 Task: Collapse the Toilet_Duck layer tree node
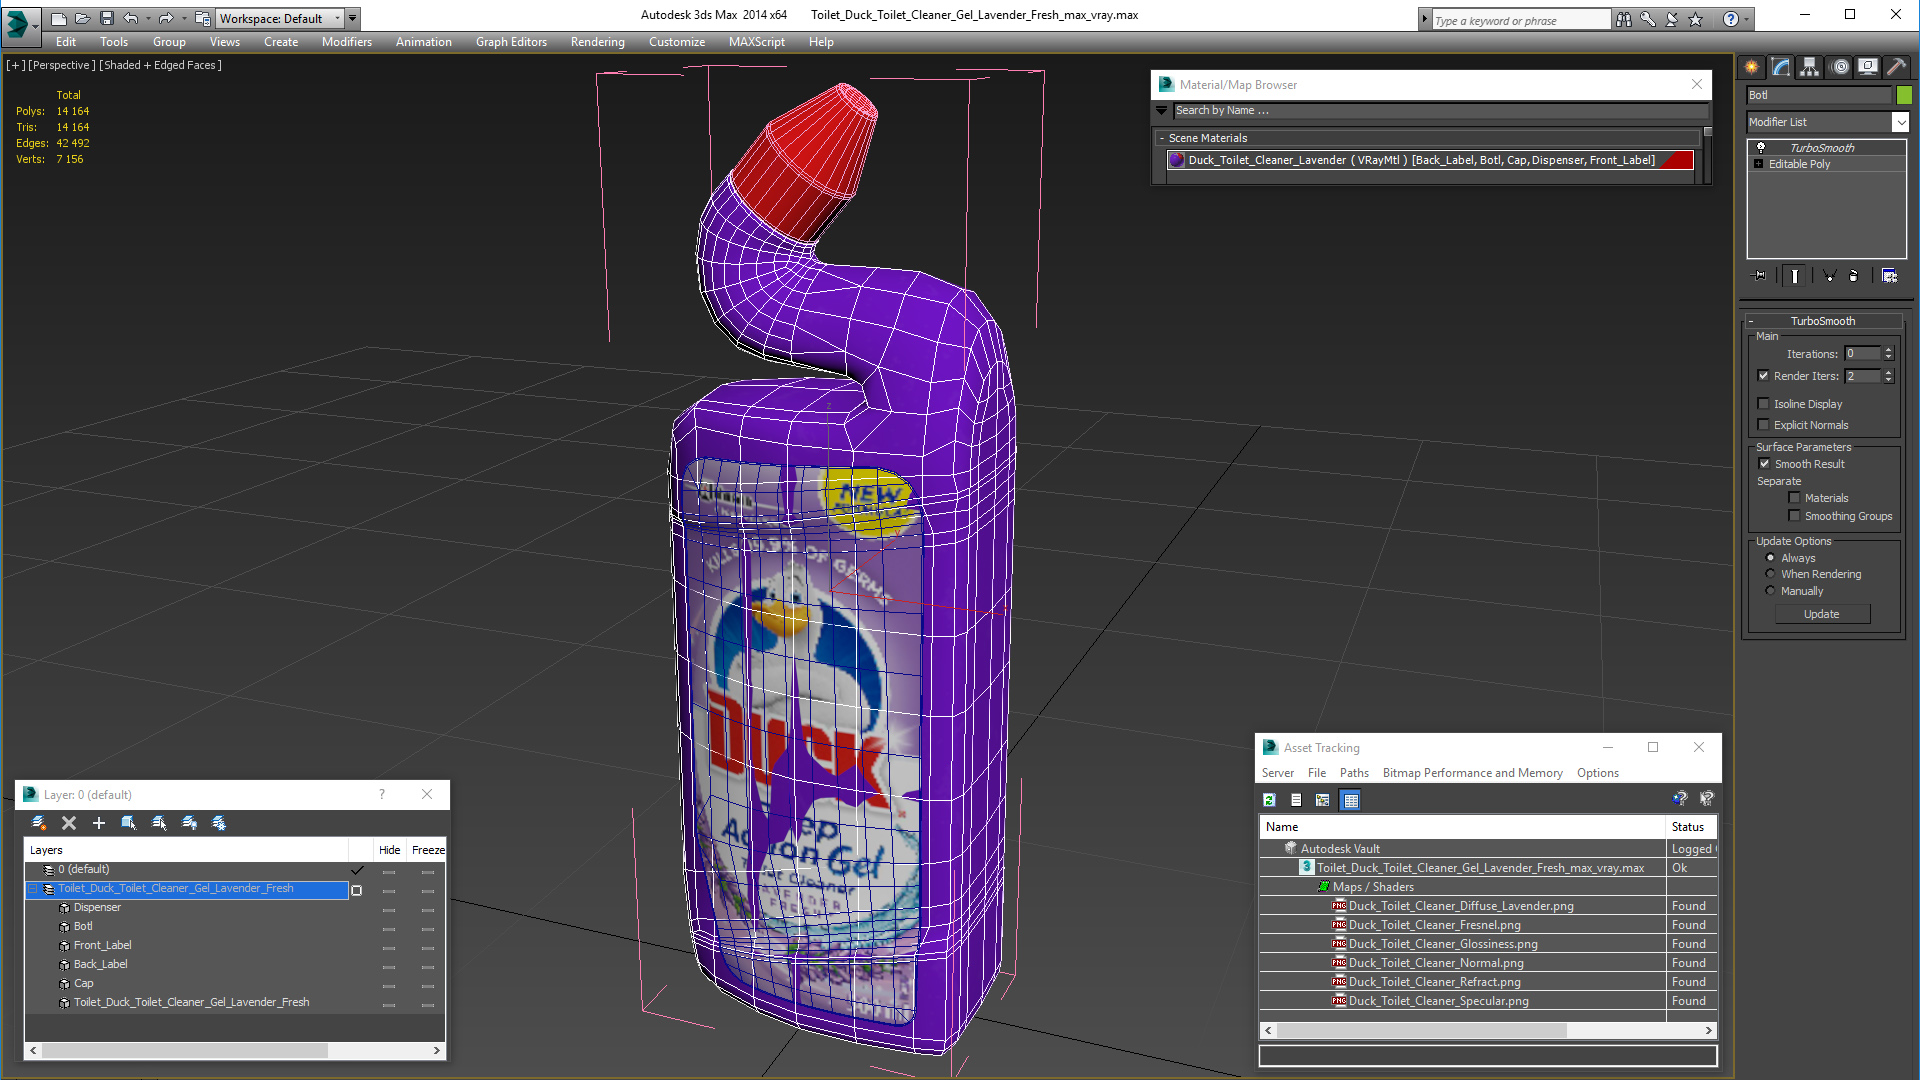(x=33, y=888)
